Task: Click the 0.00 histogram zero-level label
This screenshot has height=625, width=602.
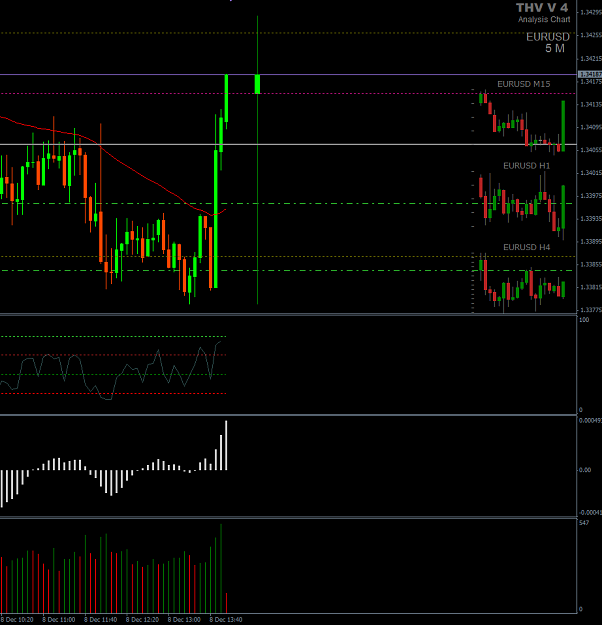Action: click(x=585, y=470)
